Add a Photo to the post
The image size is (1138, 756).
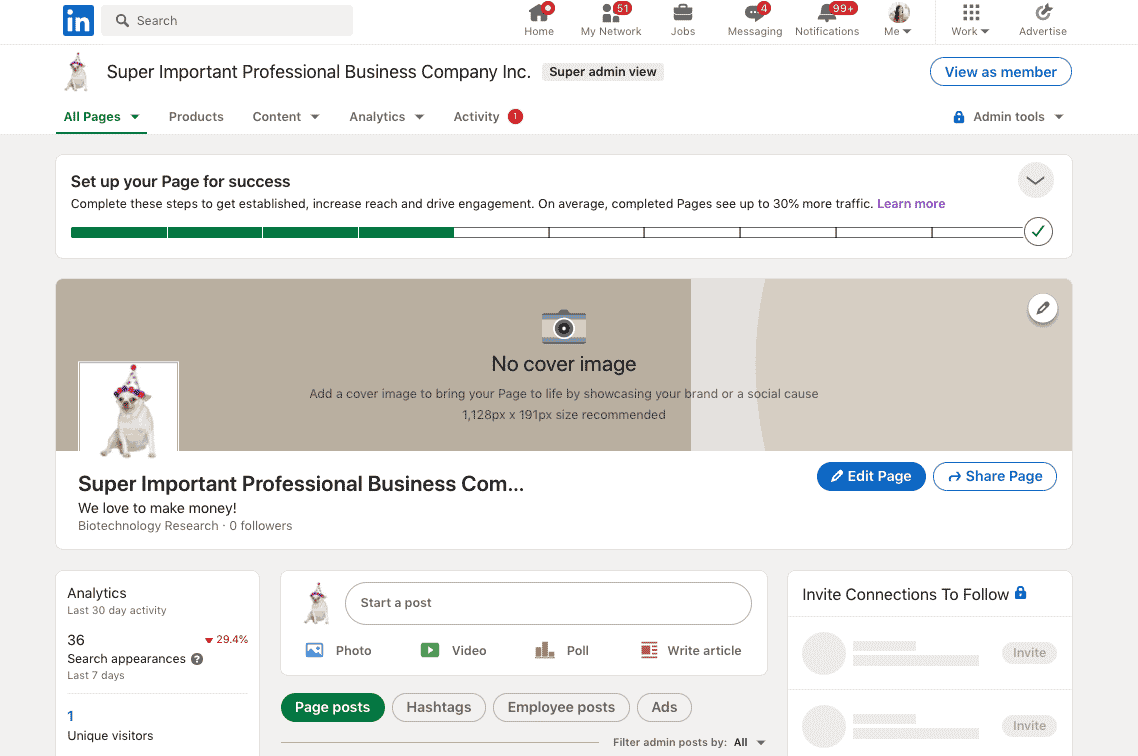tap(338, 650)
